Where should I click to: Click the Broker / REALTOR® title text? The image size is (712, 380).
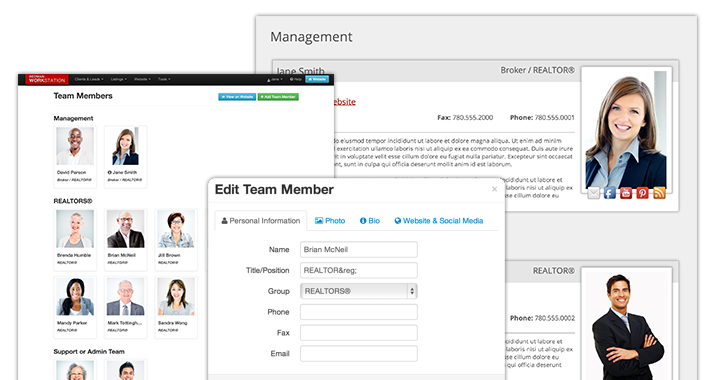pos(538,70)
